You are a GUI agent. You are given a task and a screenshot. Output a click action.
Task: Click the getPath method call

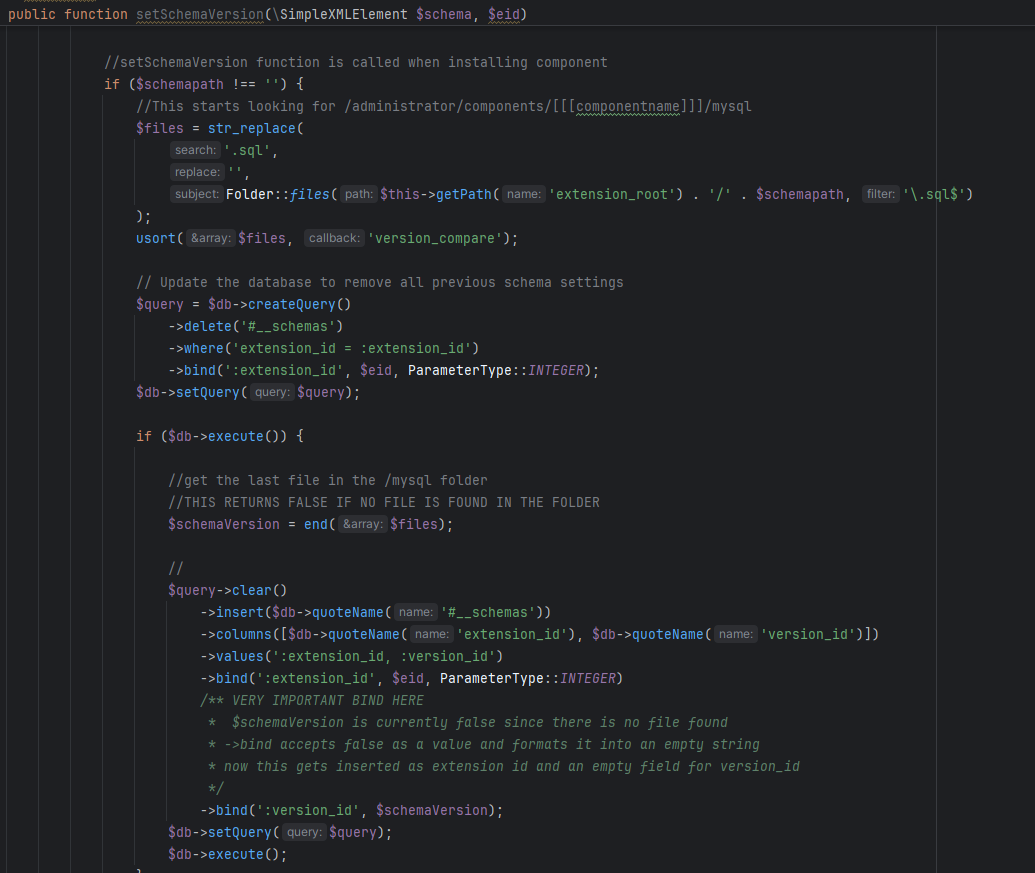pos(463,195)
